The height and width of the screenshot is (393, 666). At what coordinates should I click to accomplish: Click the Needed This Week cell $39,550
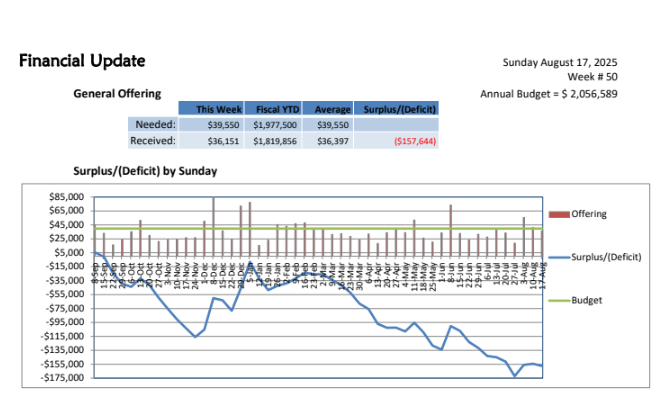[x=211, y=124]
